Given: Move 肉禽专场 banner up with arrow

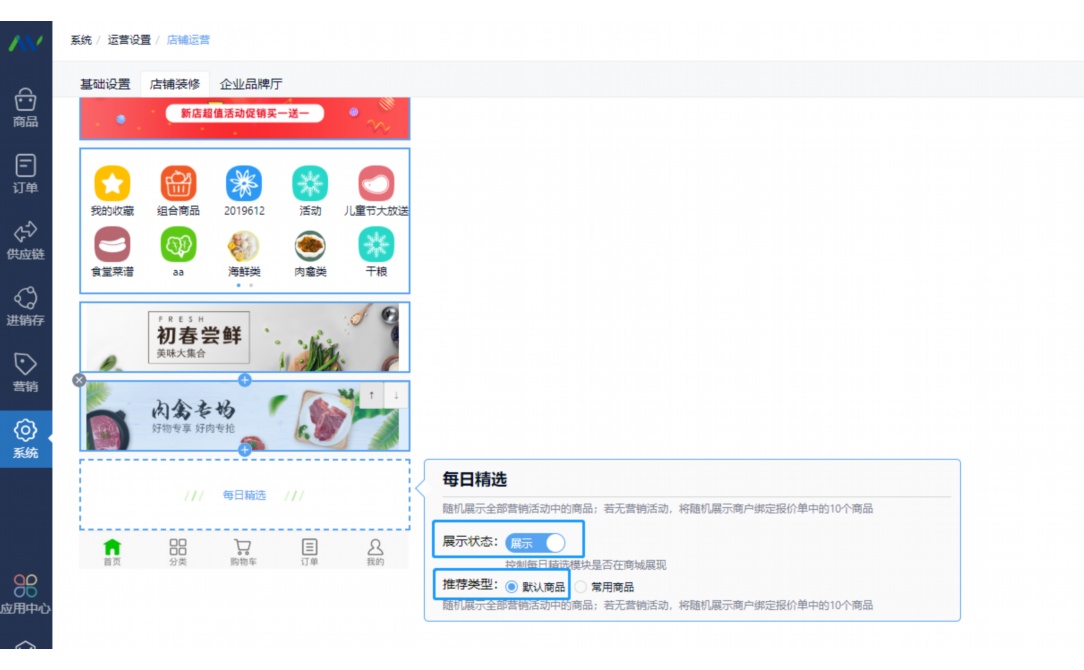Looking at the screenshot, I should click(371, 396).
